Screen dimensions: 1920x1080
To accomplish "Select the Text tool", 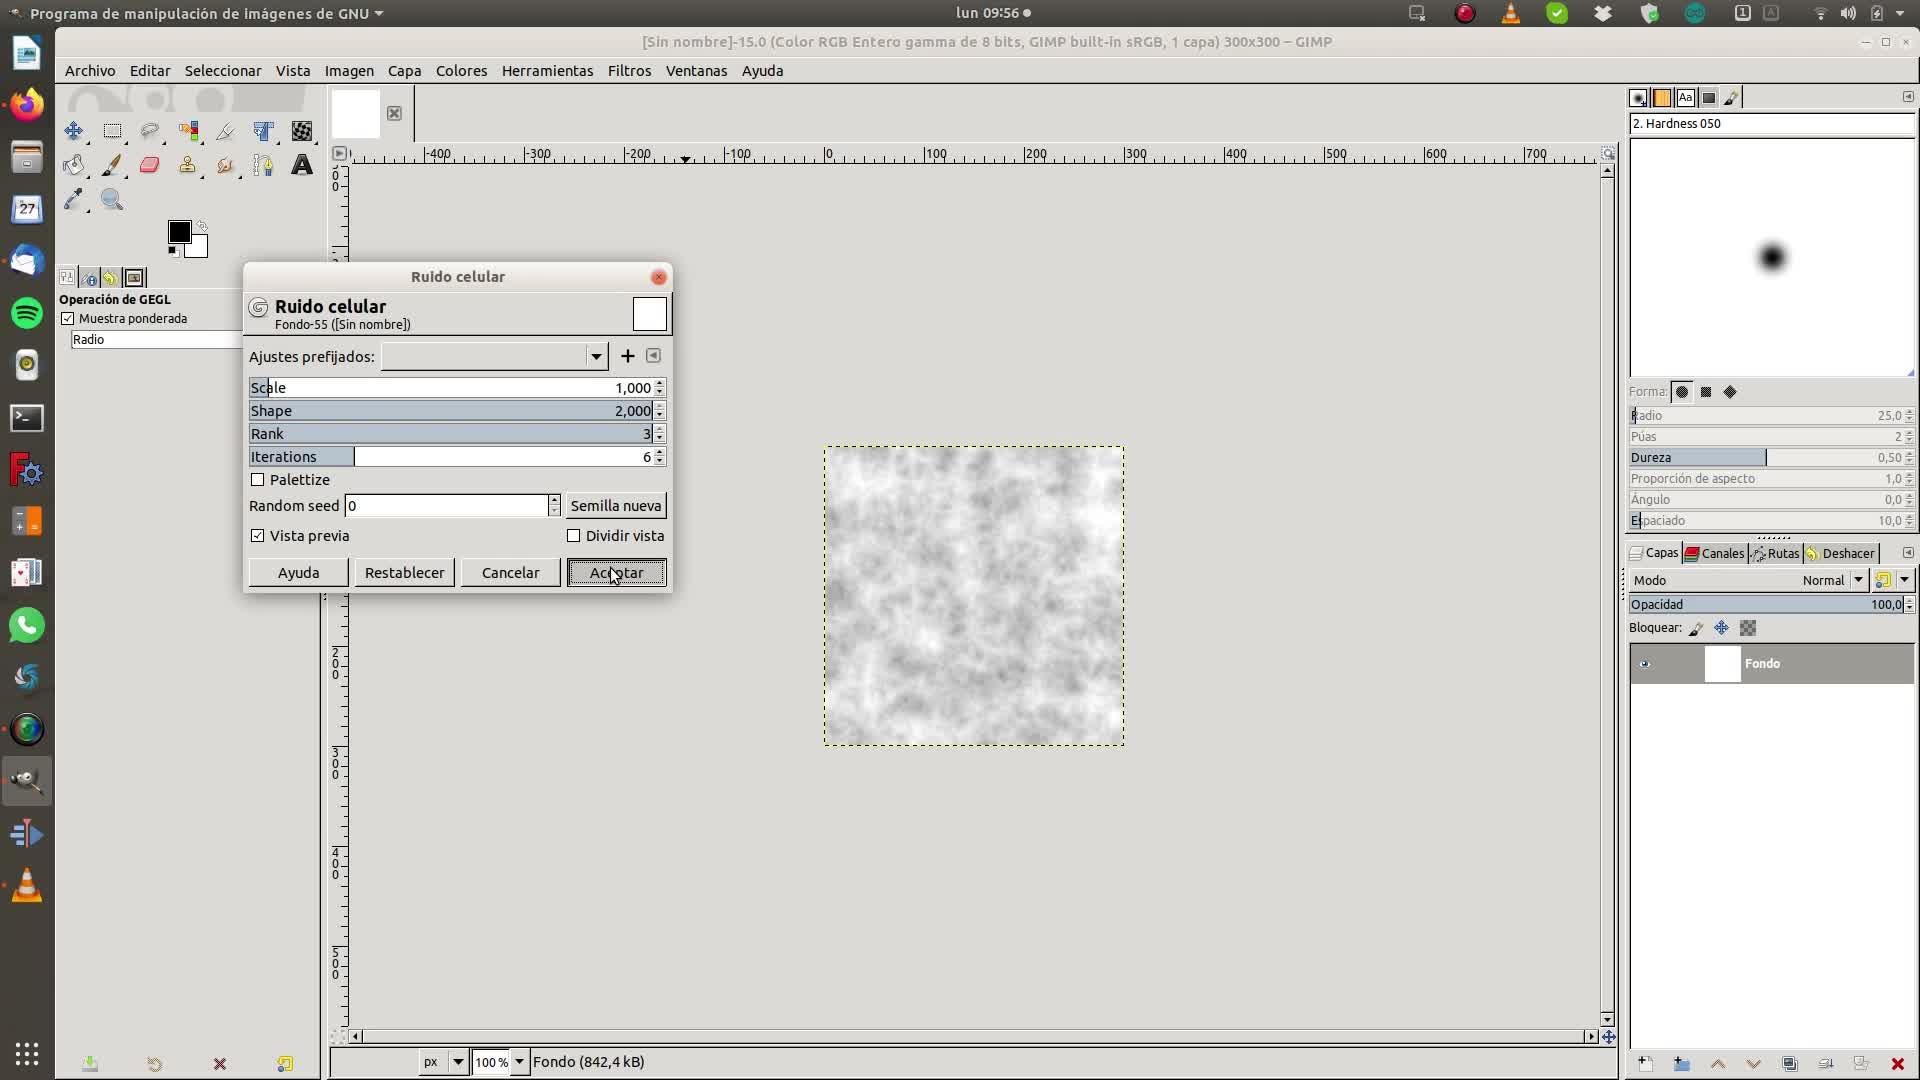I will tap(301, 165).
